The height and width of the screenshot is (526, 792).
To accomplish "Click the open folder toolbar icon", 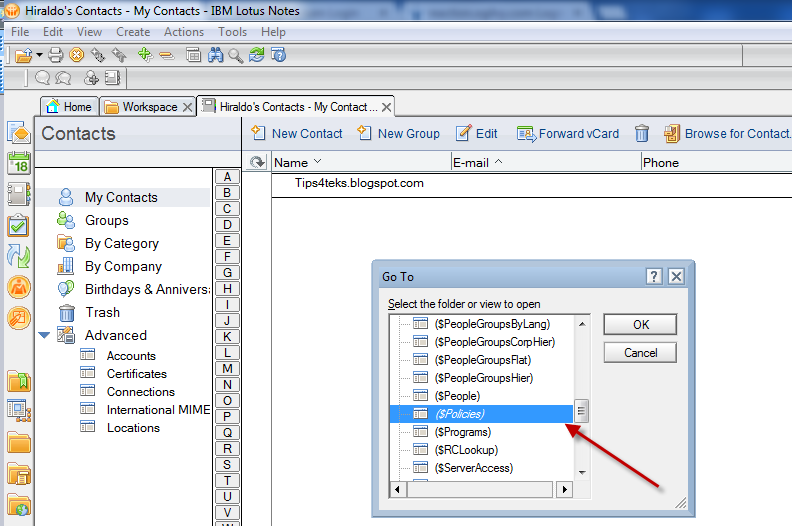I will point(23,55).
